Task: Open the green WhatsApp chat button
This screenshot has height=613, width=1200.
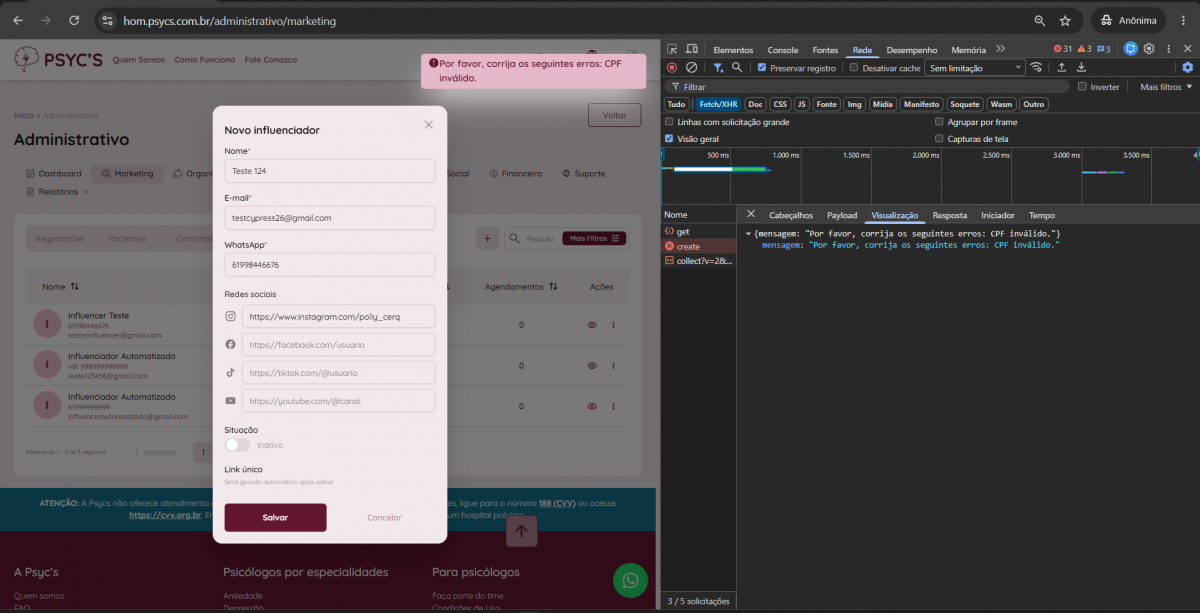Action: 630,580
